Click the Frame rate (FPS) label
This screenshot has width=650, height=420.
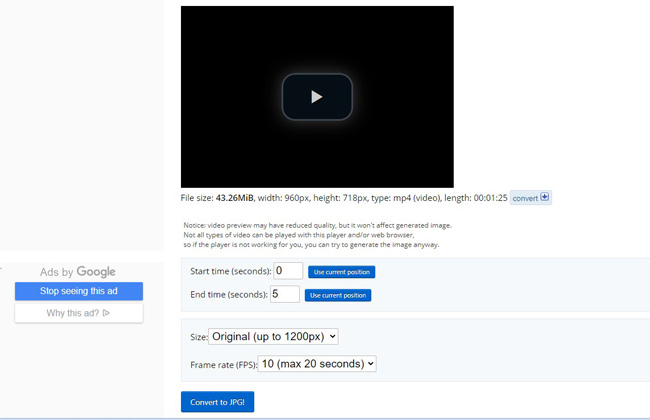pos(223,365)
